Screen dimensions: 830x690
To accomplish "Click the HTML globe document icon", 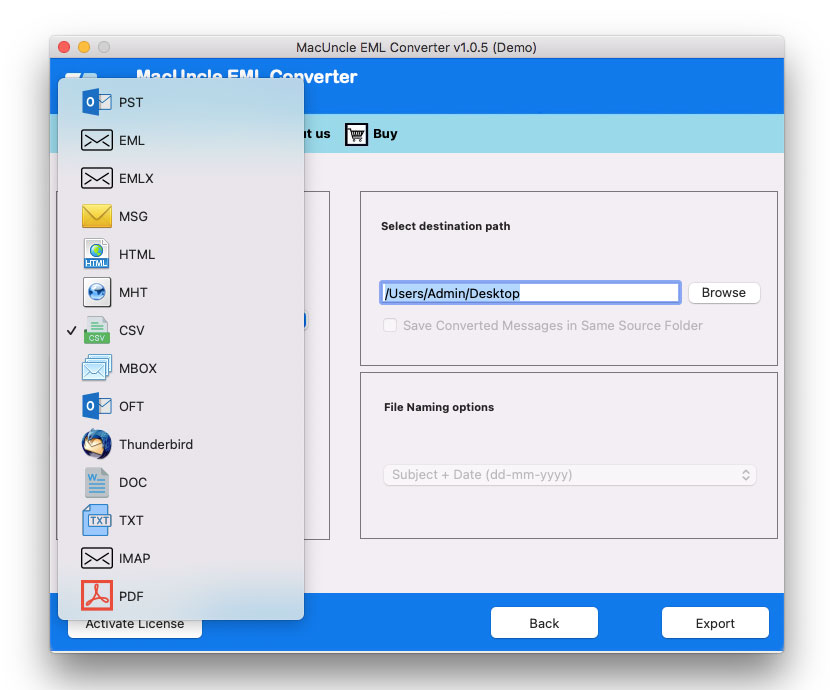I will point(96,254).
